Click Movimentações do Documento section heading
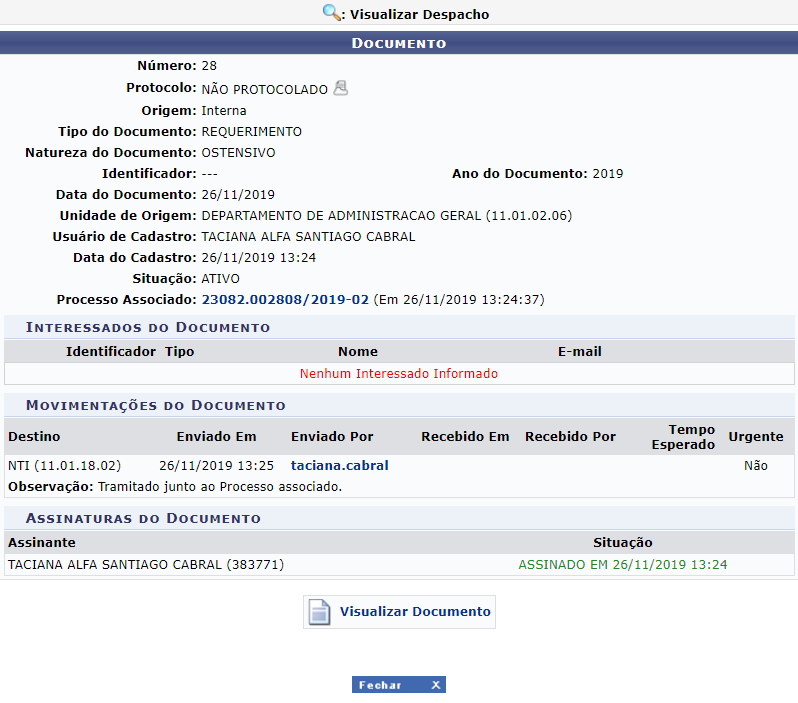The image size is (798, 703). click(x=156, y=406)
